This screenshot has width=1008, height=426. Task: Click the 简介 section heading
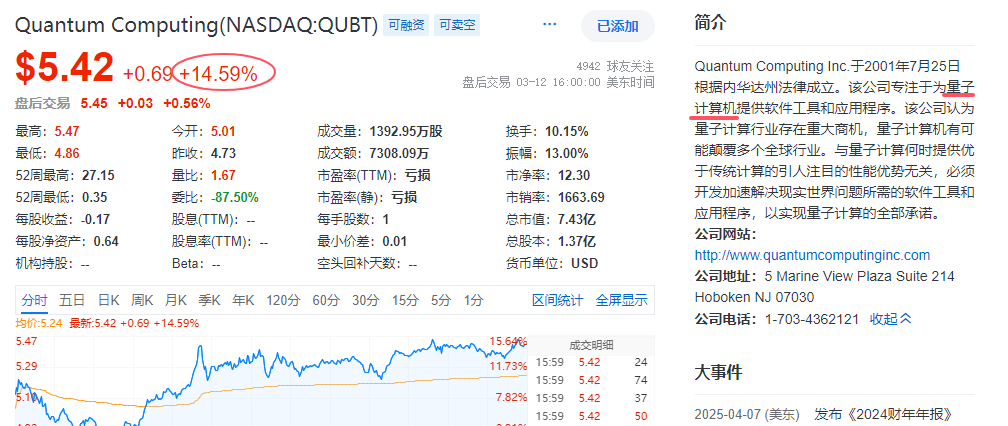pyautogui.click(x=711, y=23)
